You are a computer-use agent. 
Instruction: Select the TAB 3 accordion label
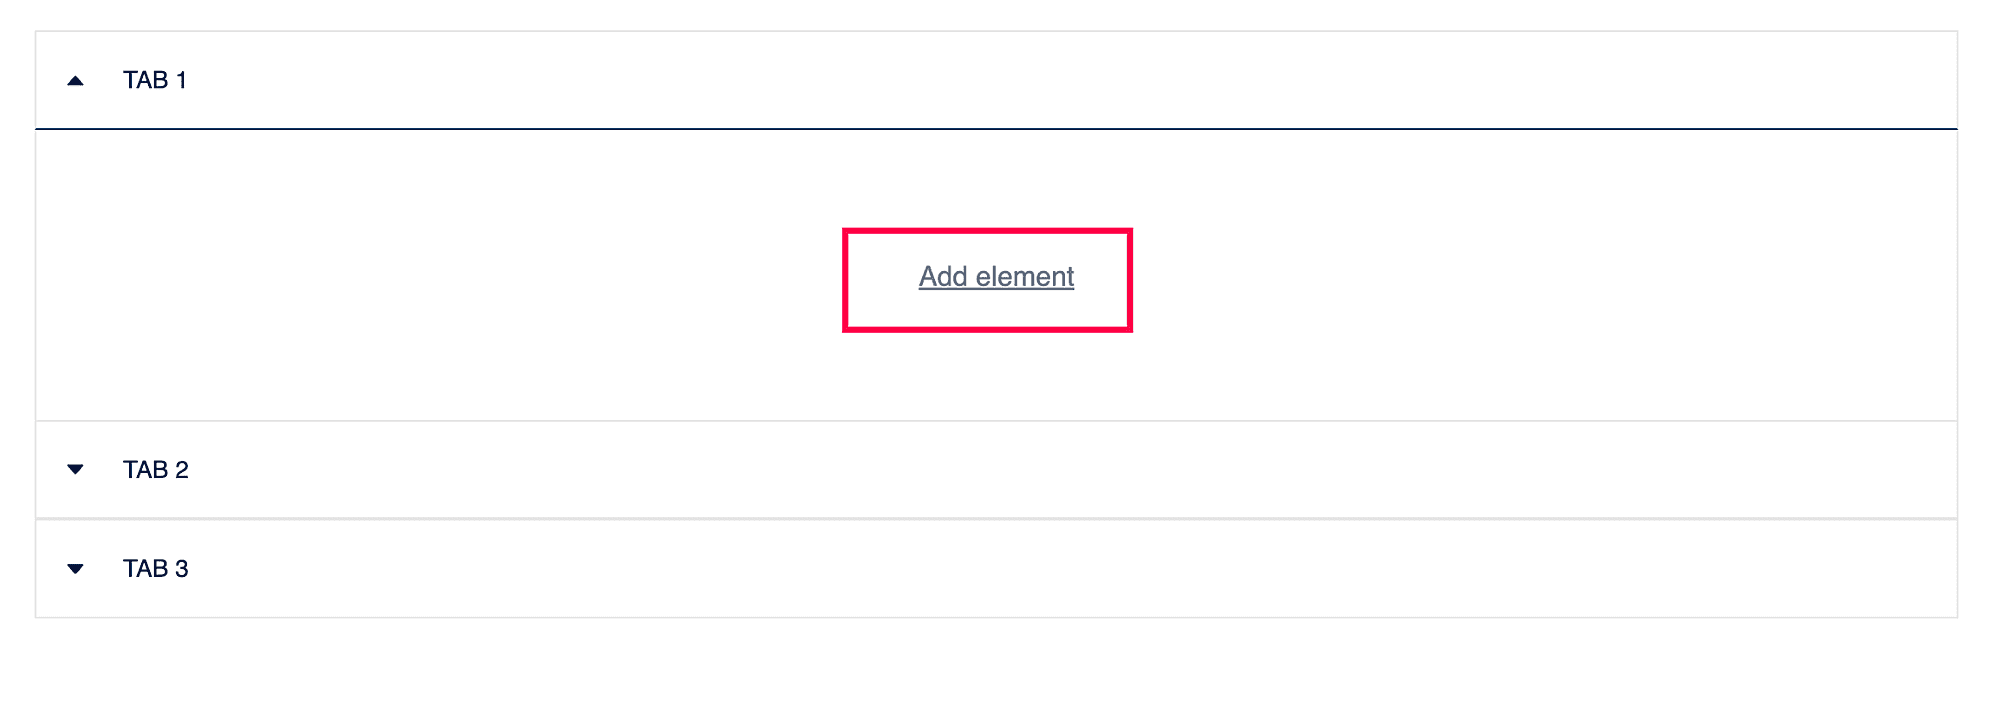pos(156,569)
